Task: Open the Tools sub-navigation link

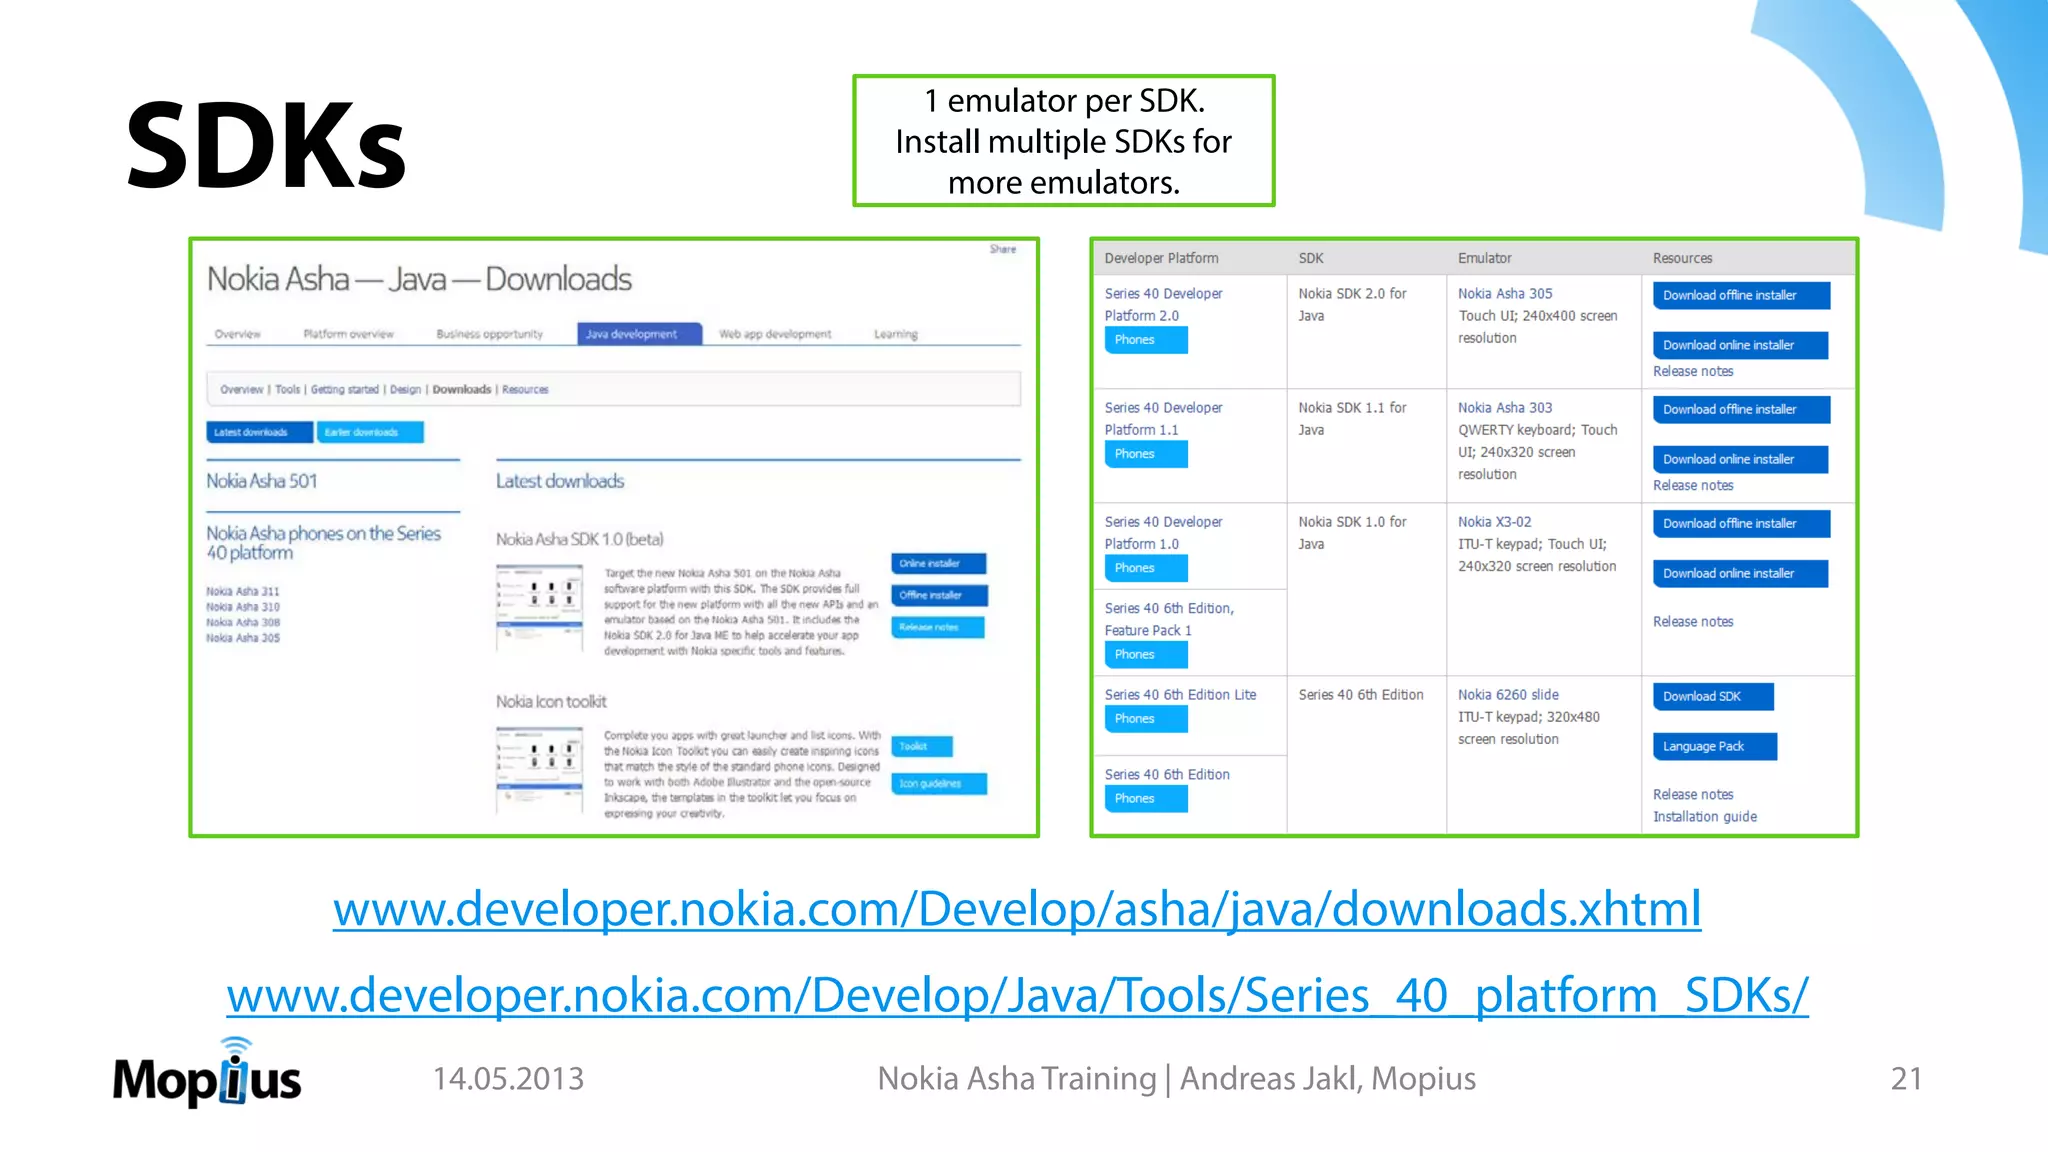Action: pyautogui.click(x=287, y=389)
